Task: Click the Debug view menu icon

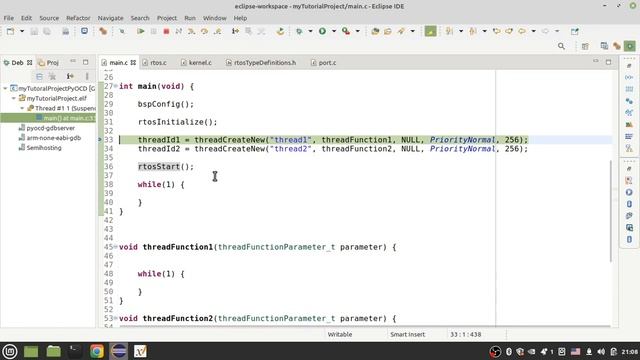Action: coord(87,76)
